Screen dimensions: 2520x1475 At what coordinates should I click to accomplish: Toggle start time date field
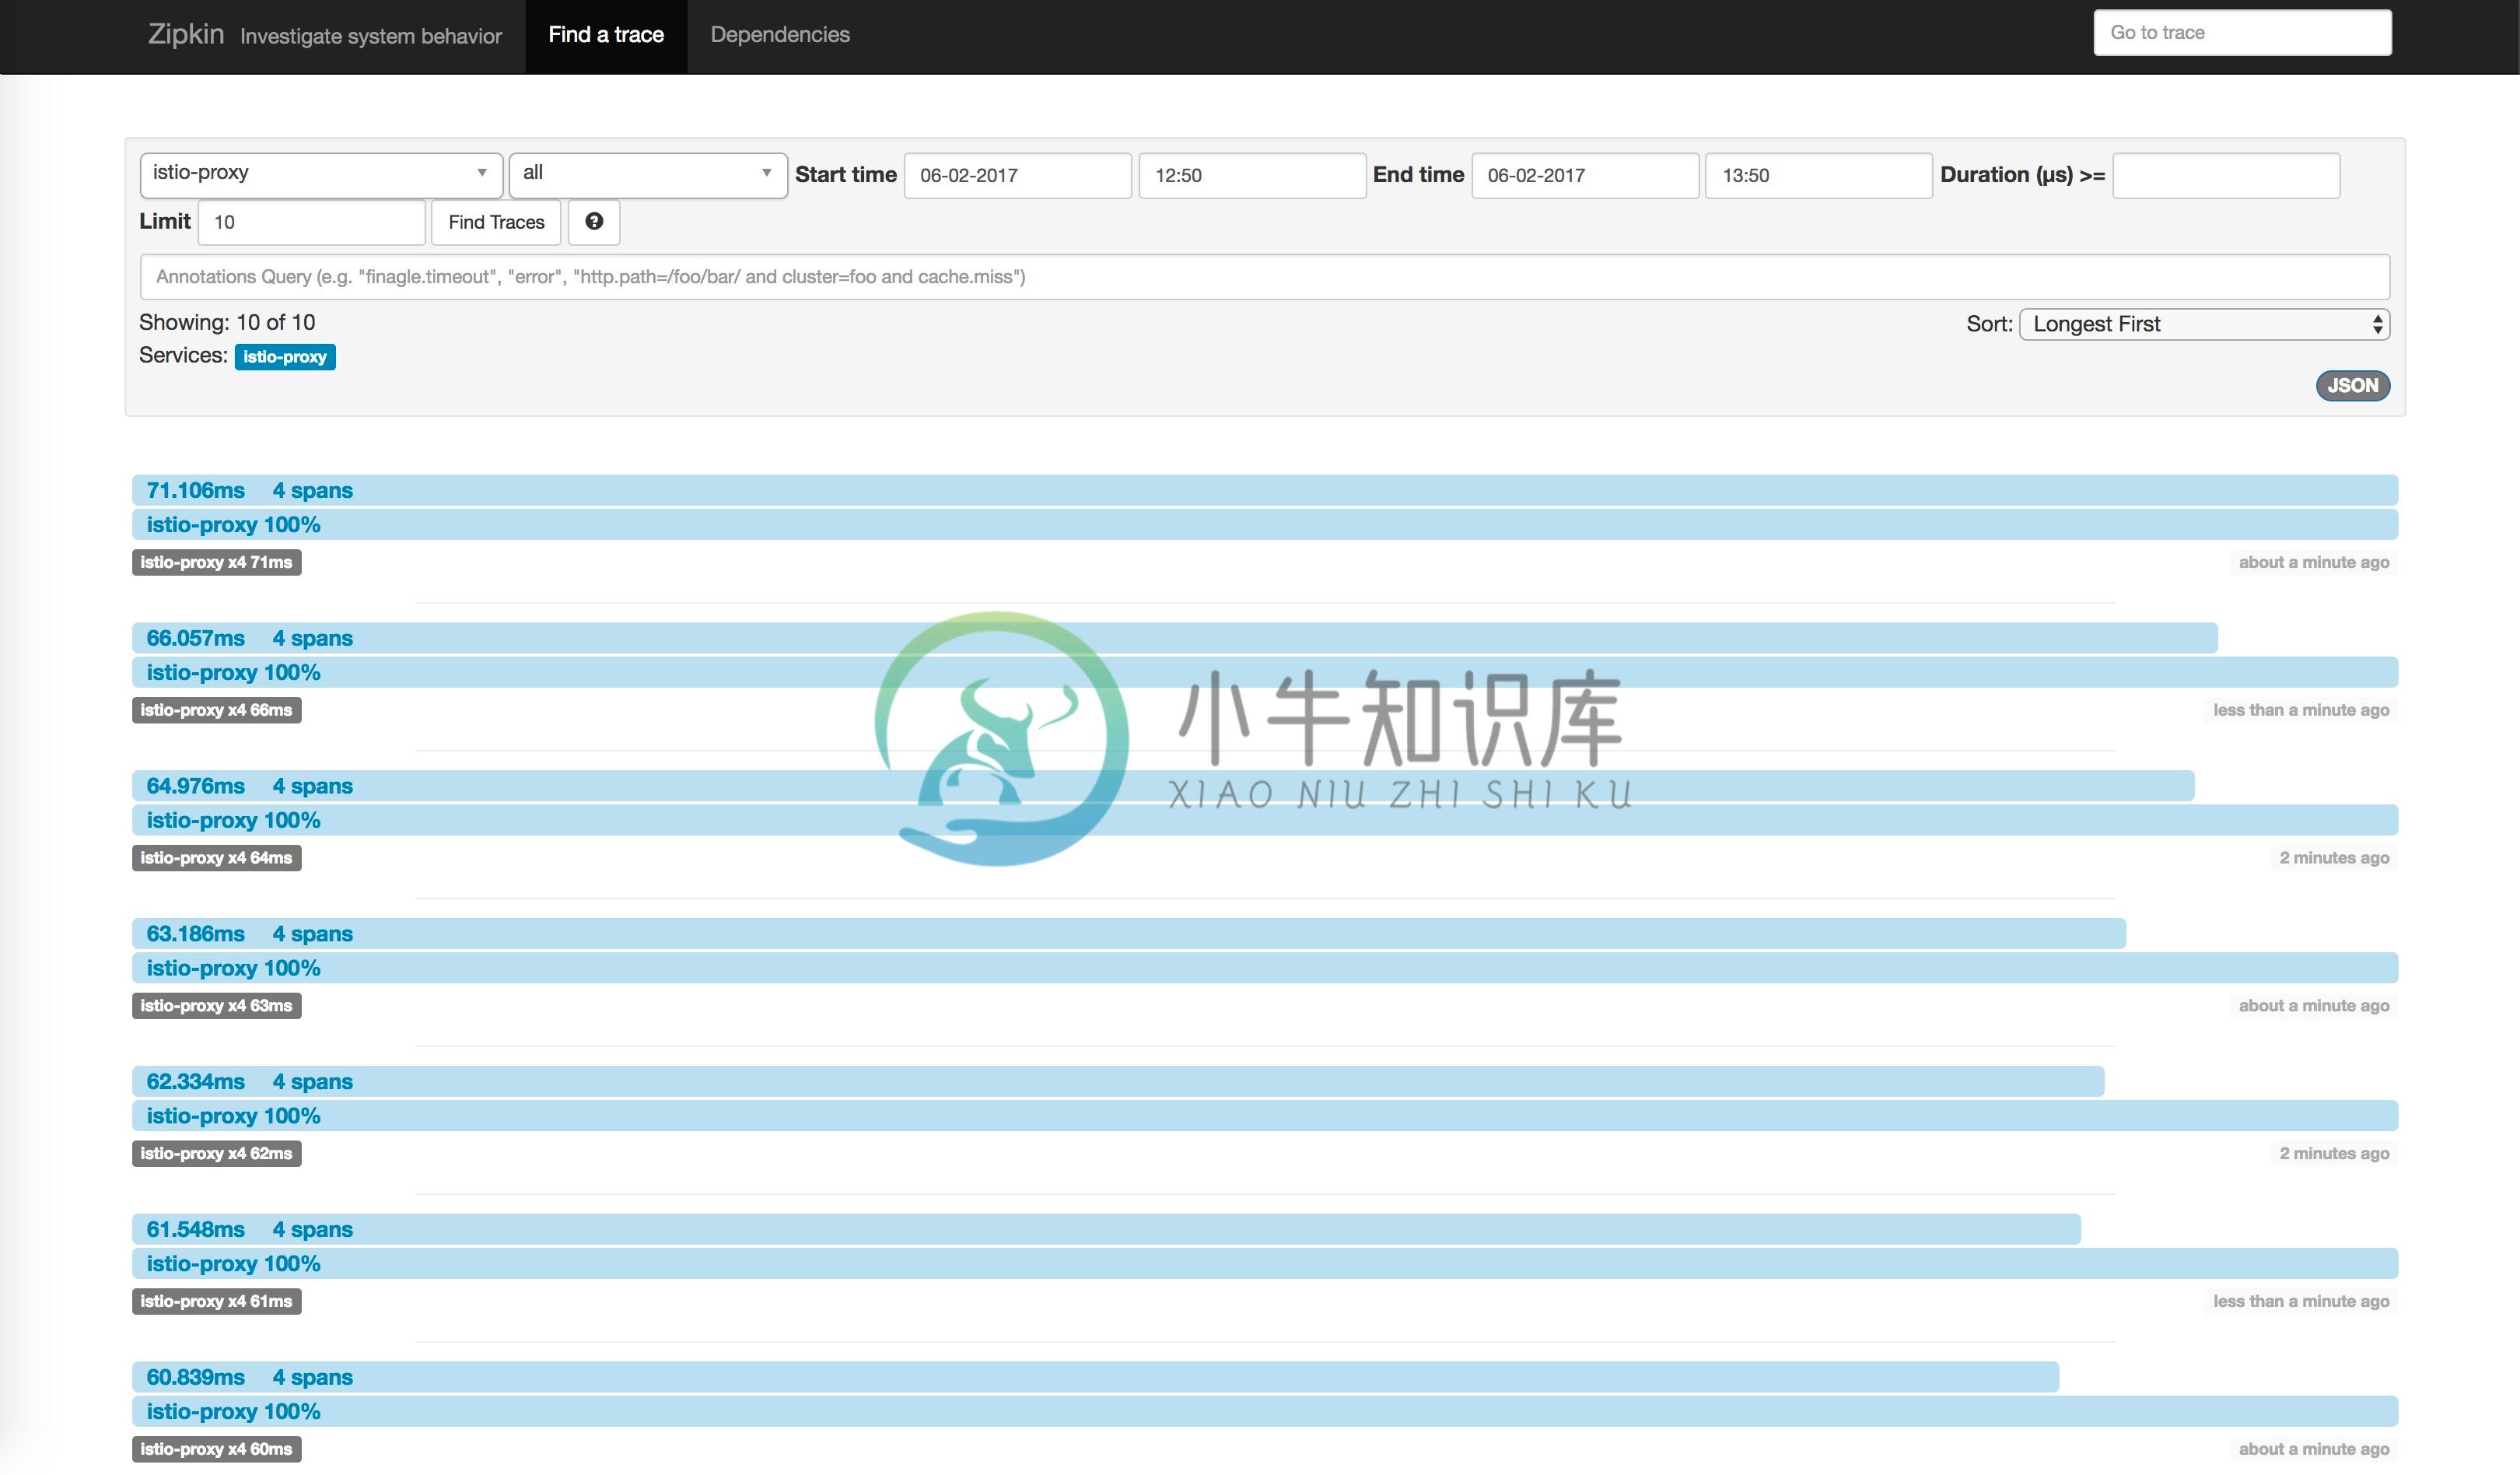(x=1016, y=173)
